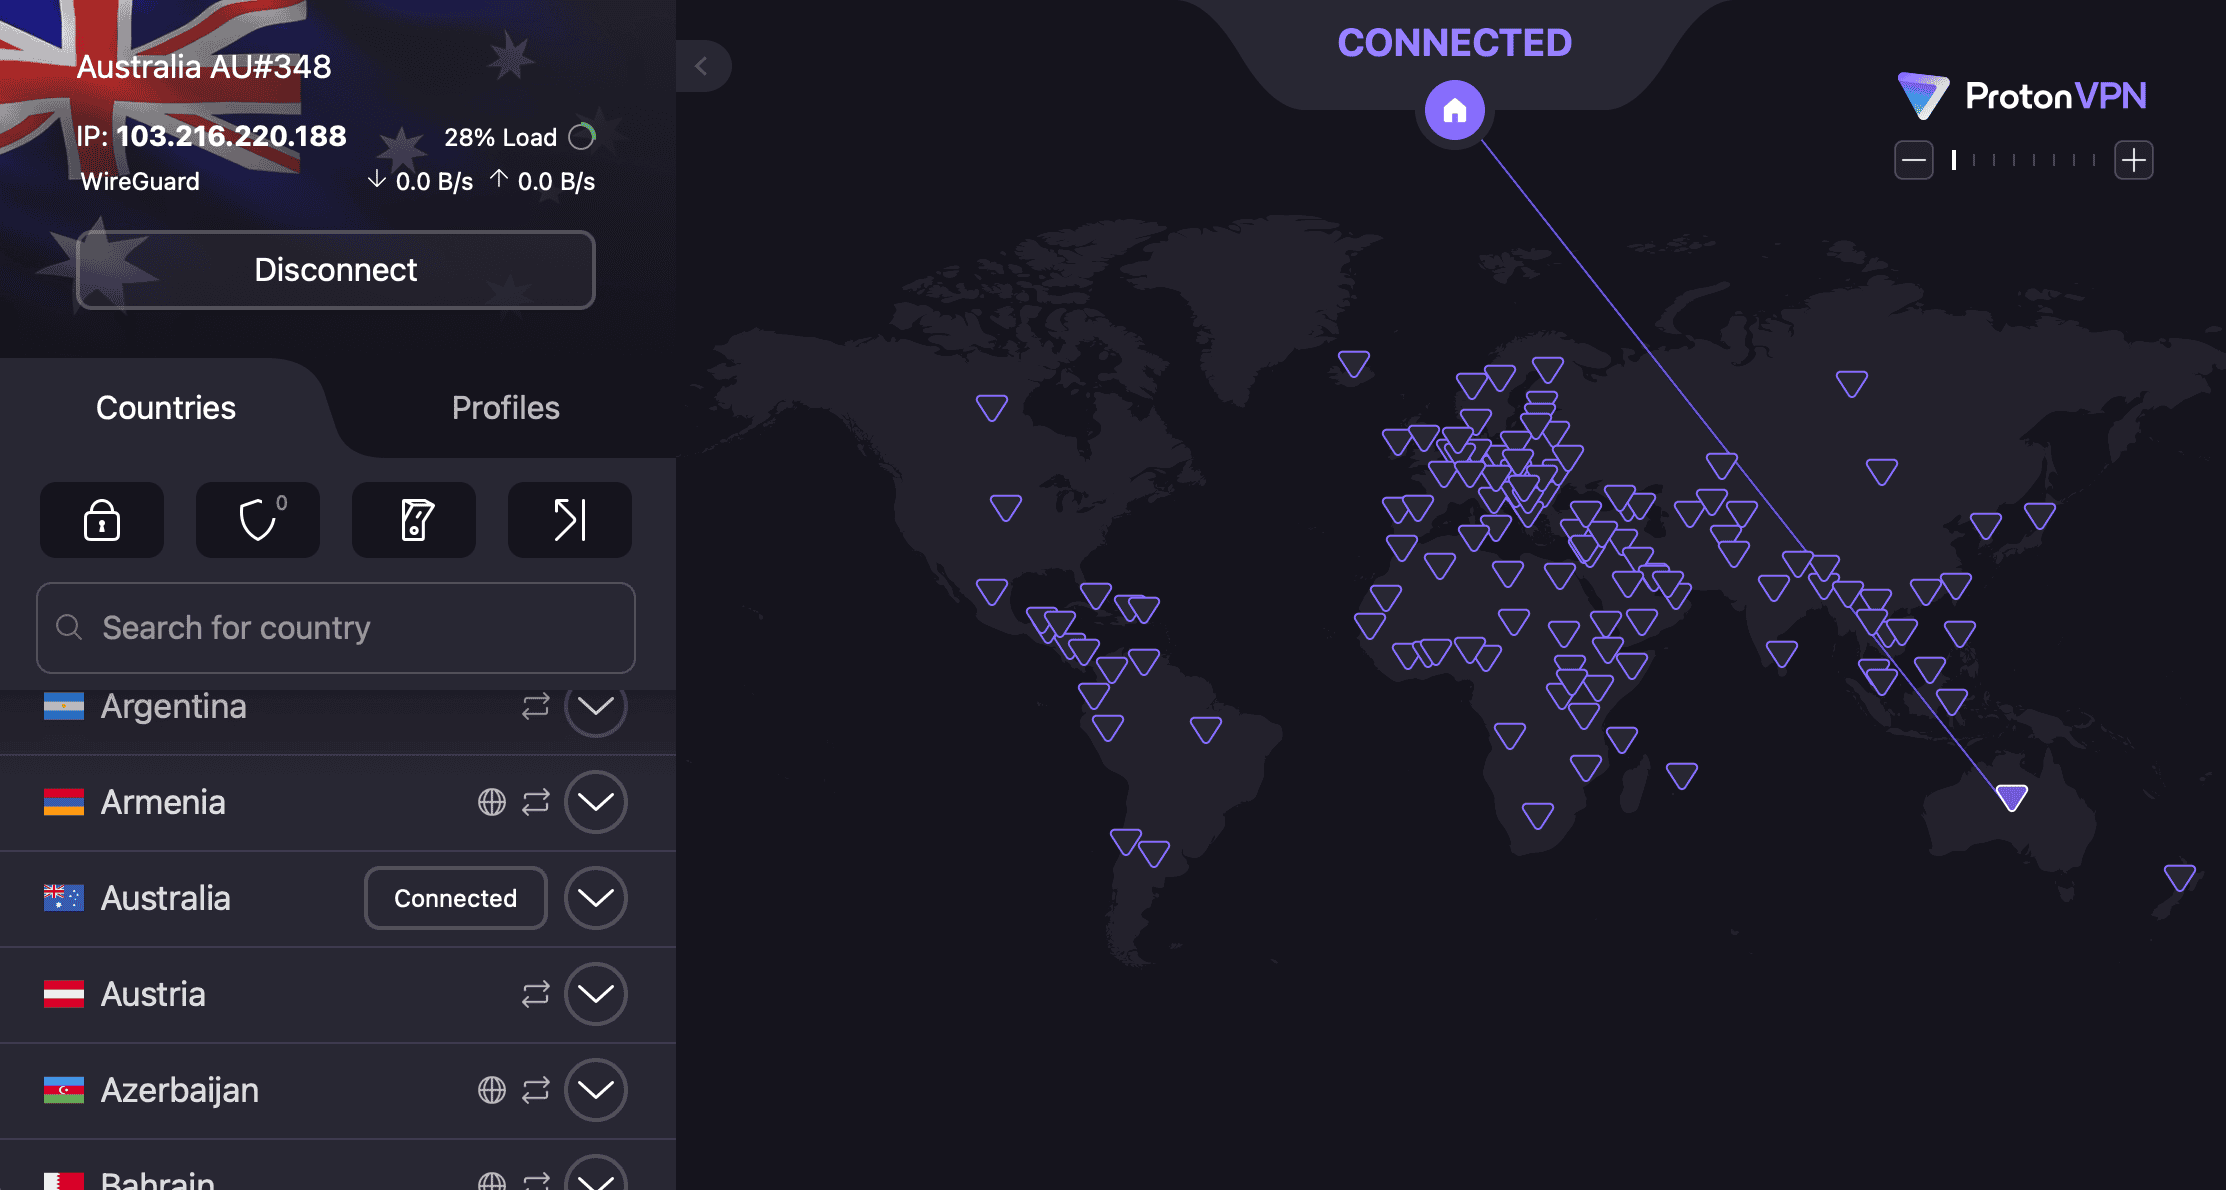Screen dimensions: 2226x1190
Task: Expand the Australia server list
Action: click(x=595, y=898)
